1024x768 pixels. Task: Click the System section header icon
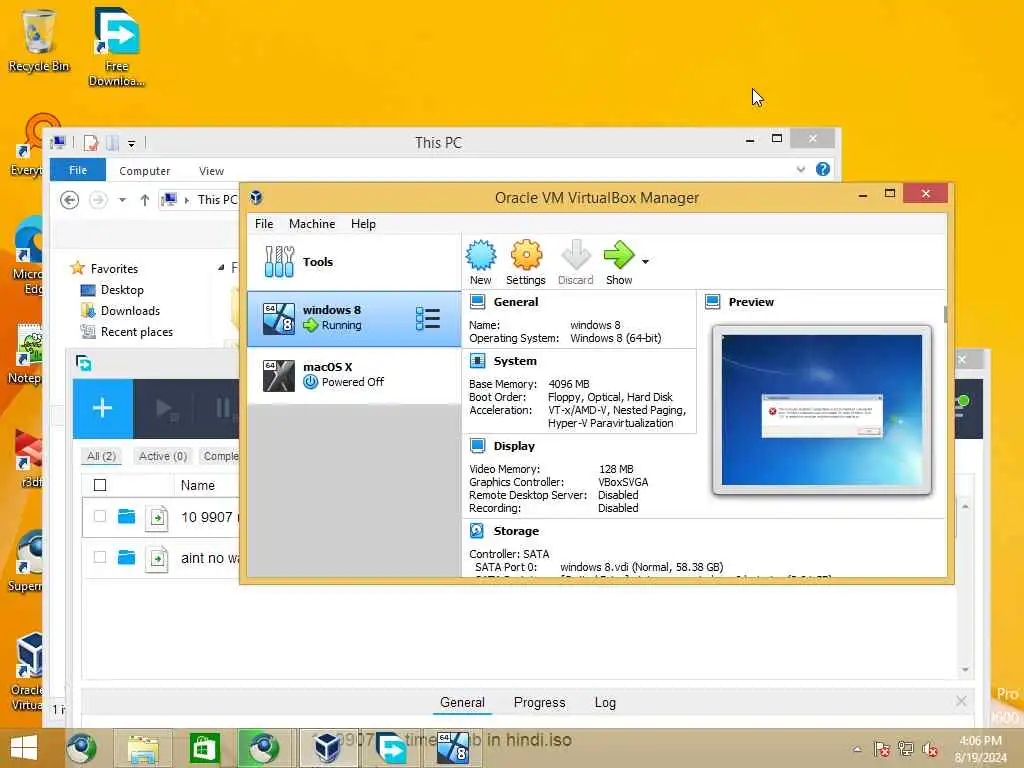[x=477, y=361]
